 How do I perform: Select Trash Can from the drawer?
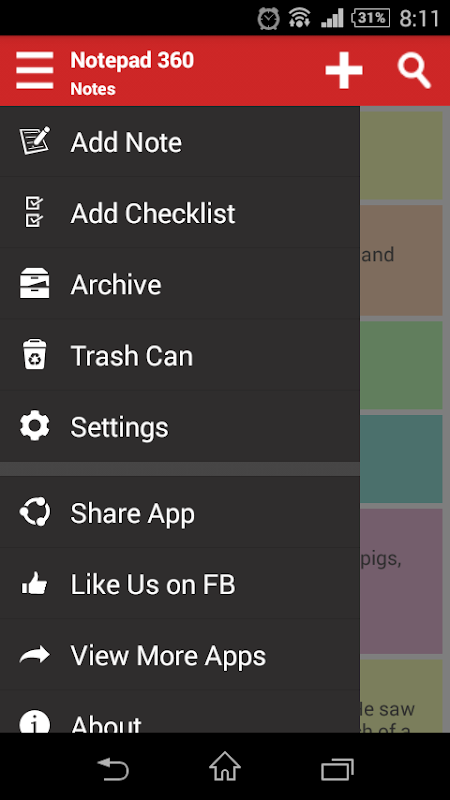[x=180, y=355]
